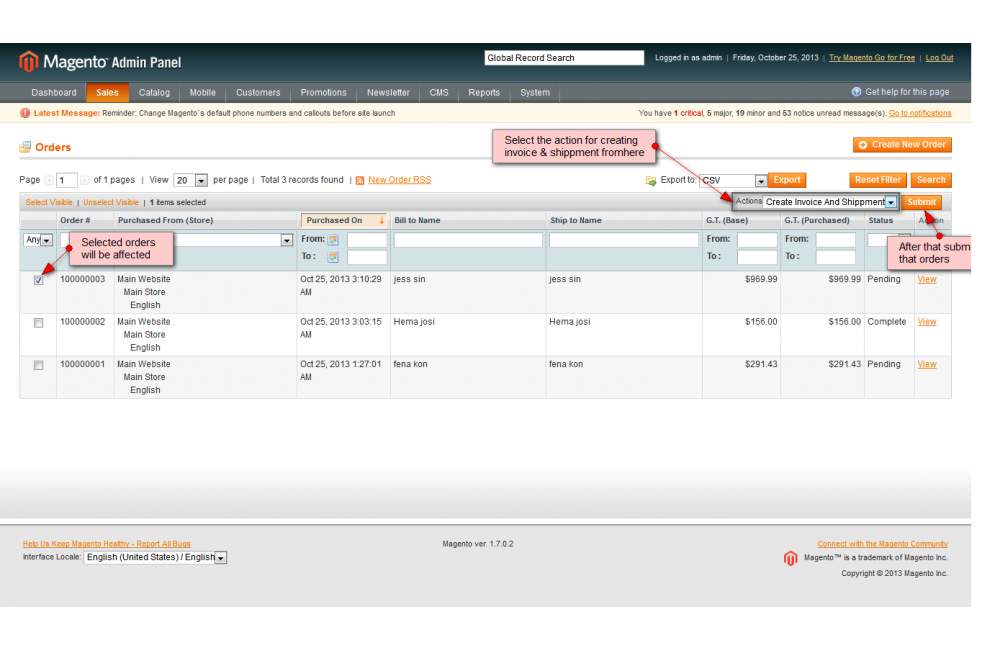The width and height of the screenshot is (1000, 650).
Task: Click the page number input field
Action: coord(67,181)
